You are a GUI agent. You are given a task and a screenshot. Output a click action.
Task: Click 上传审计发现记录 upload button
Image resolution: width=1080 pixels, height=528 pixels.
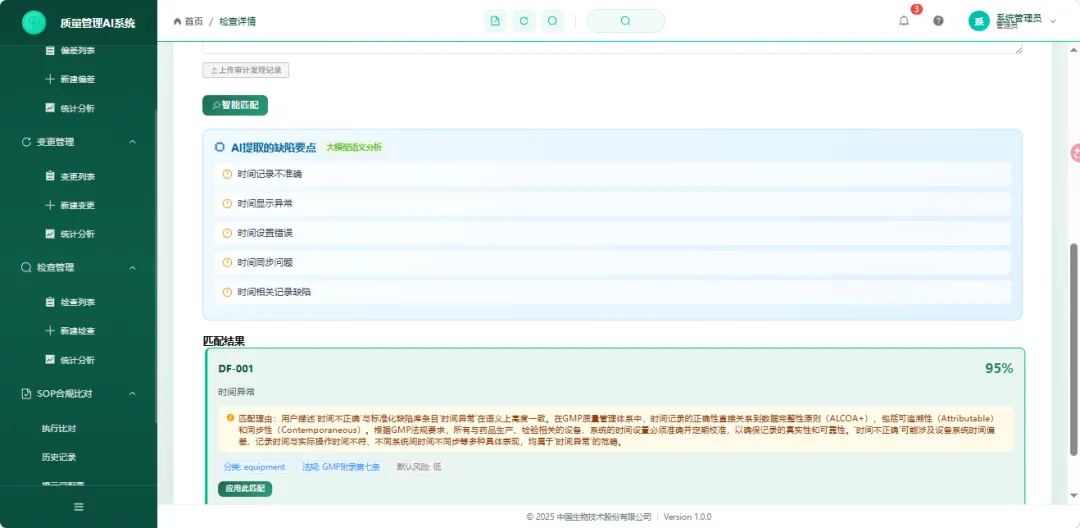(246, 70)
